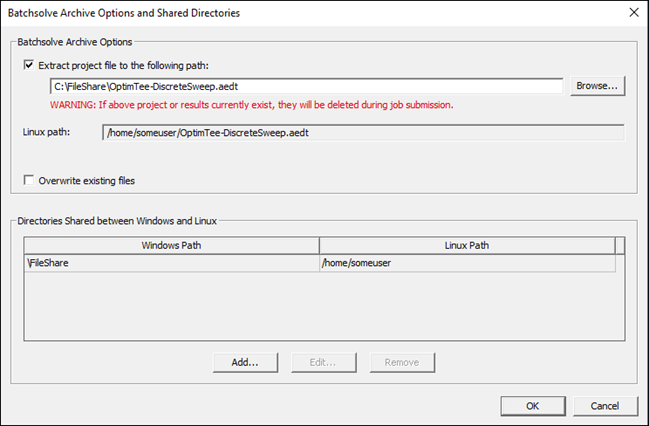
Task: Enable Overwrite existing files checkbox
Action: coord(29,181)
